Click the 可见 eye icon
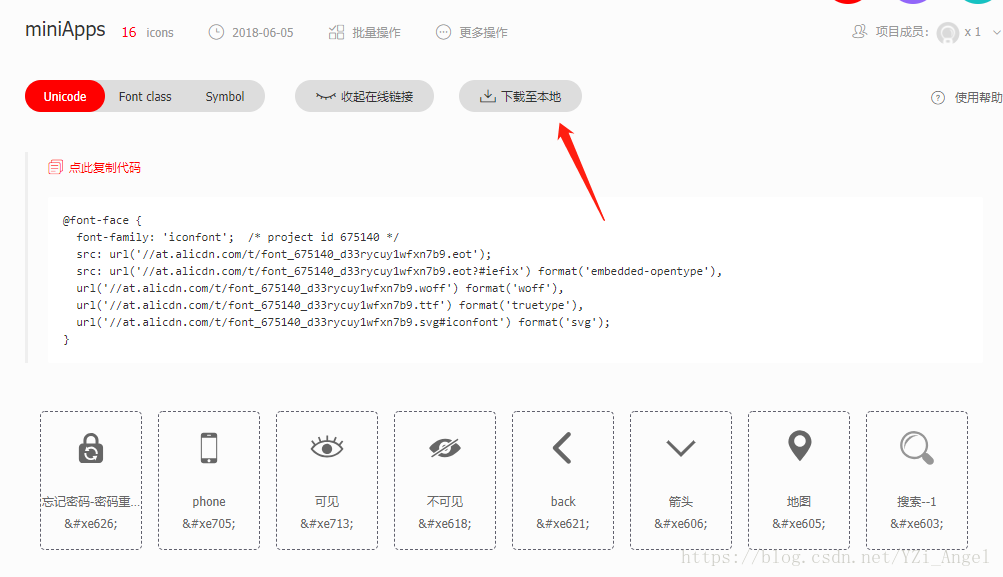This screenshot has height=577, width=1003. coord(327,447)
